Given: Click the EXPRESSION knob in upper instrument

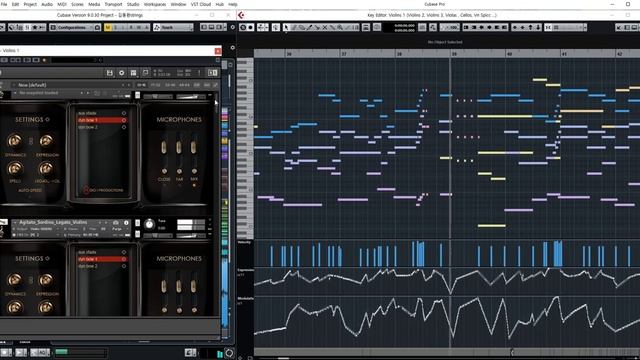Looking at the screenshot, I should pyautogui.click(x=46, y=141).
